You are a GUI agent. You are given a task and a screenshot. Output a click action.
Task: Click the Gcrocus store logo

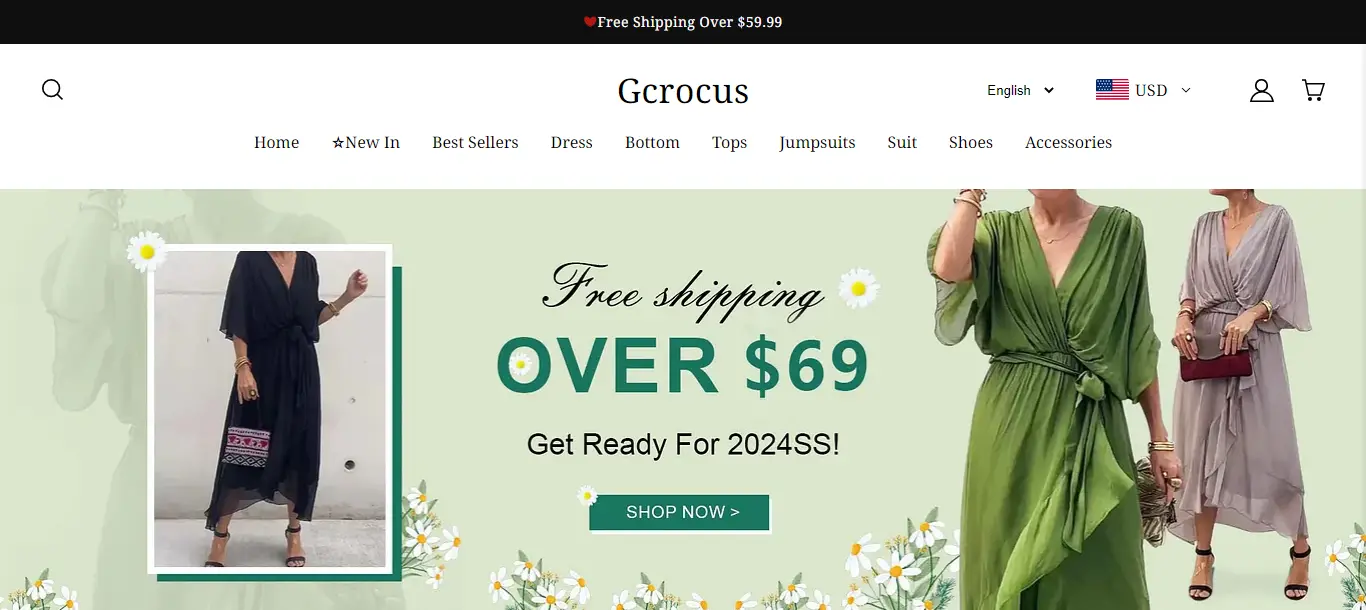click(x=683, y=91)
